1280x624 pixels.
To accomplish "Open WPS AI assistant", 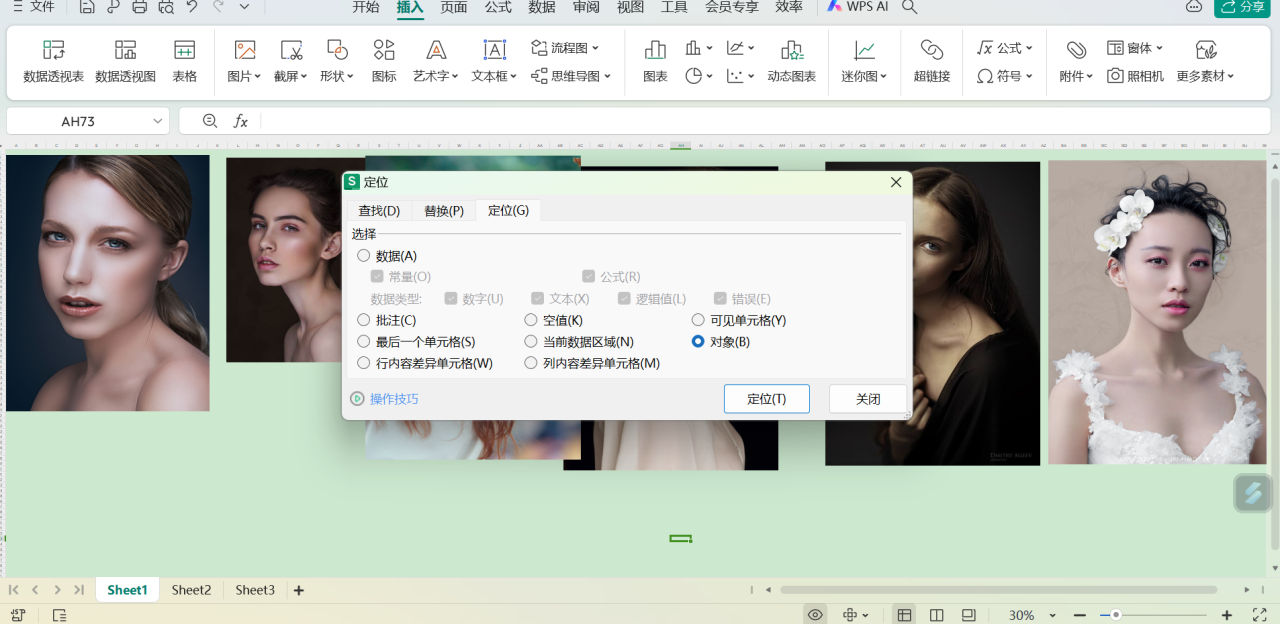I will tap(858, 7).
